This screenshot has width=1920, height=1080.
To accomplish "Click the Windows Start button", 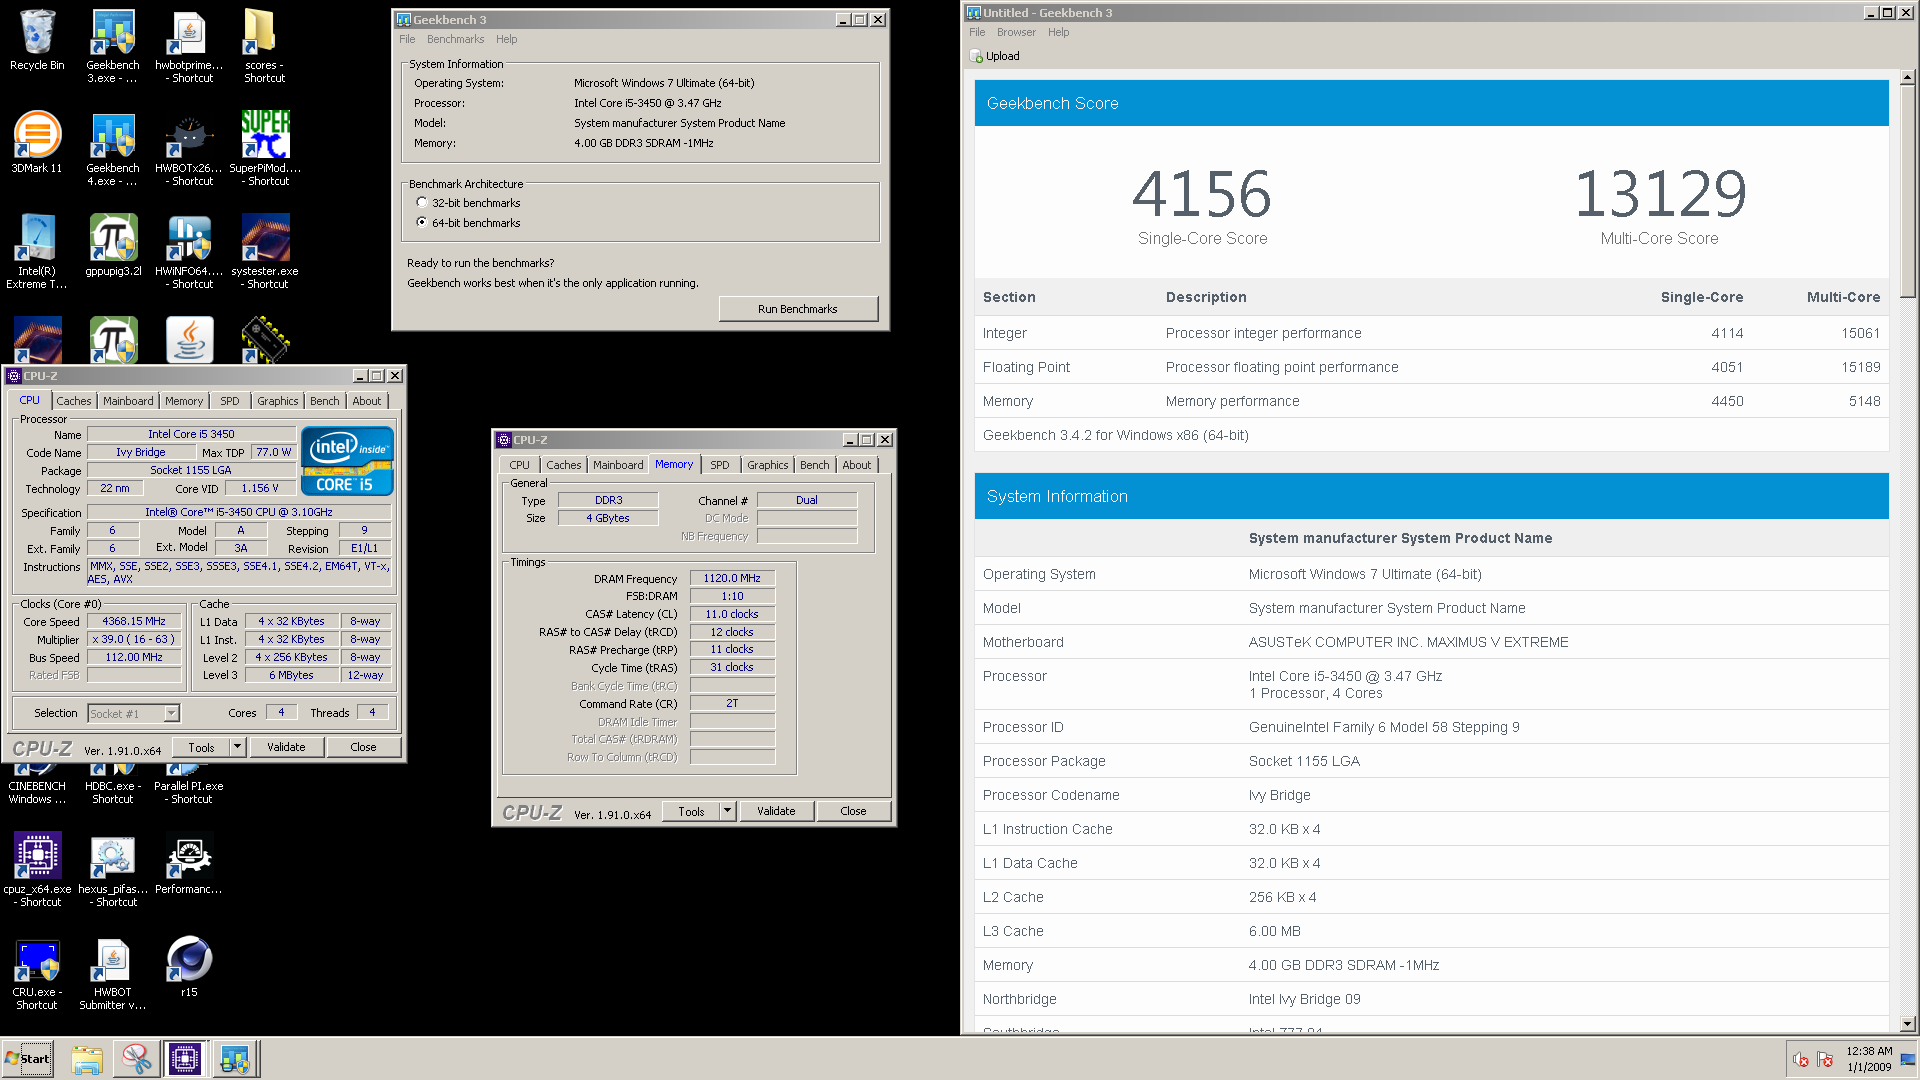I will pyautogui.click(x=28, y=1059).
